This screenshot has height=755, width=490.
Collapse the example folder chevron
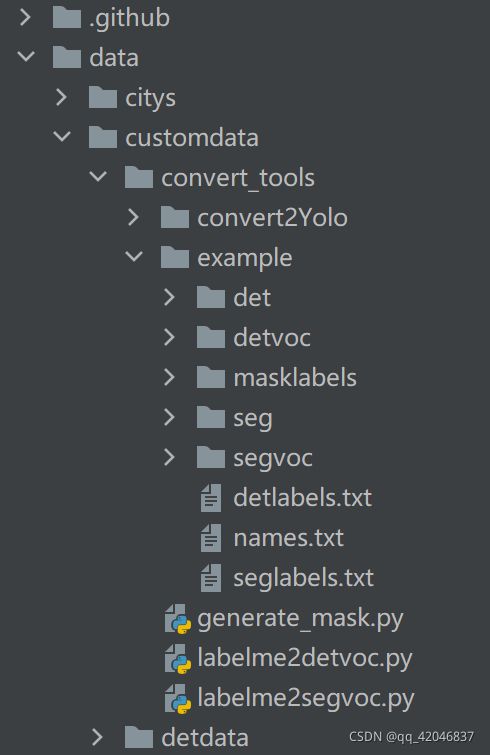134,257
